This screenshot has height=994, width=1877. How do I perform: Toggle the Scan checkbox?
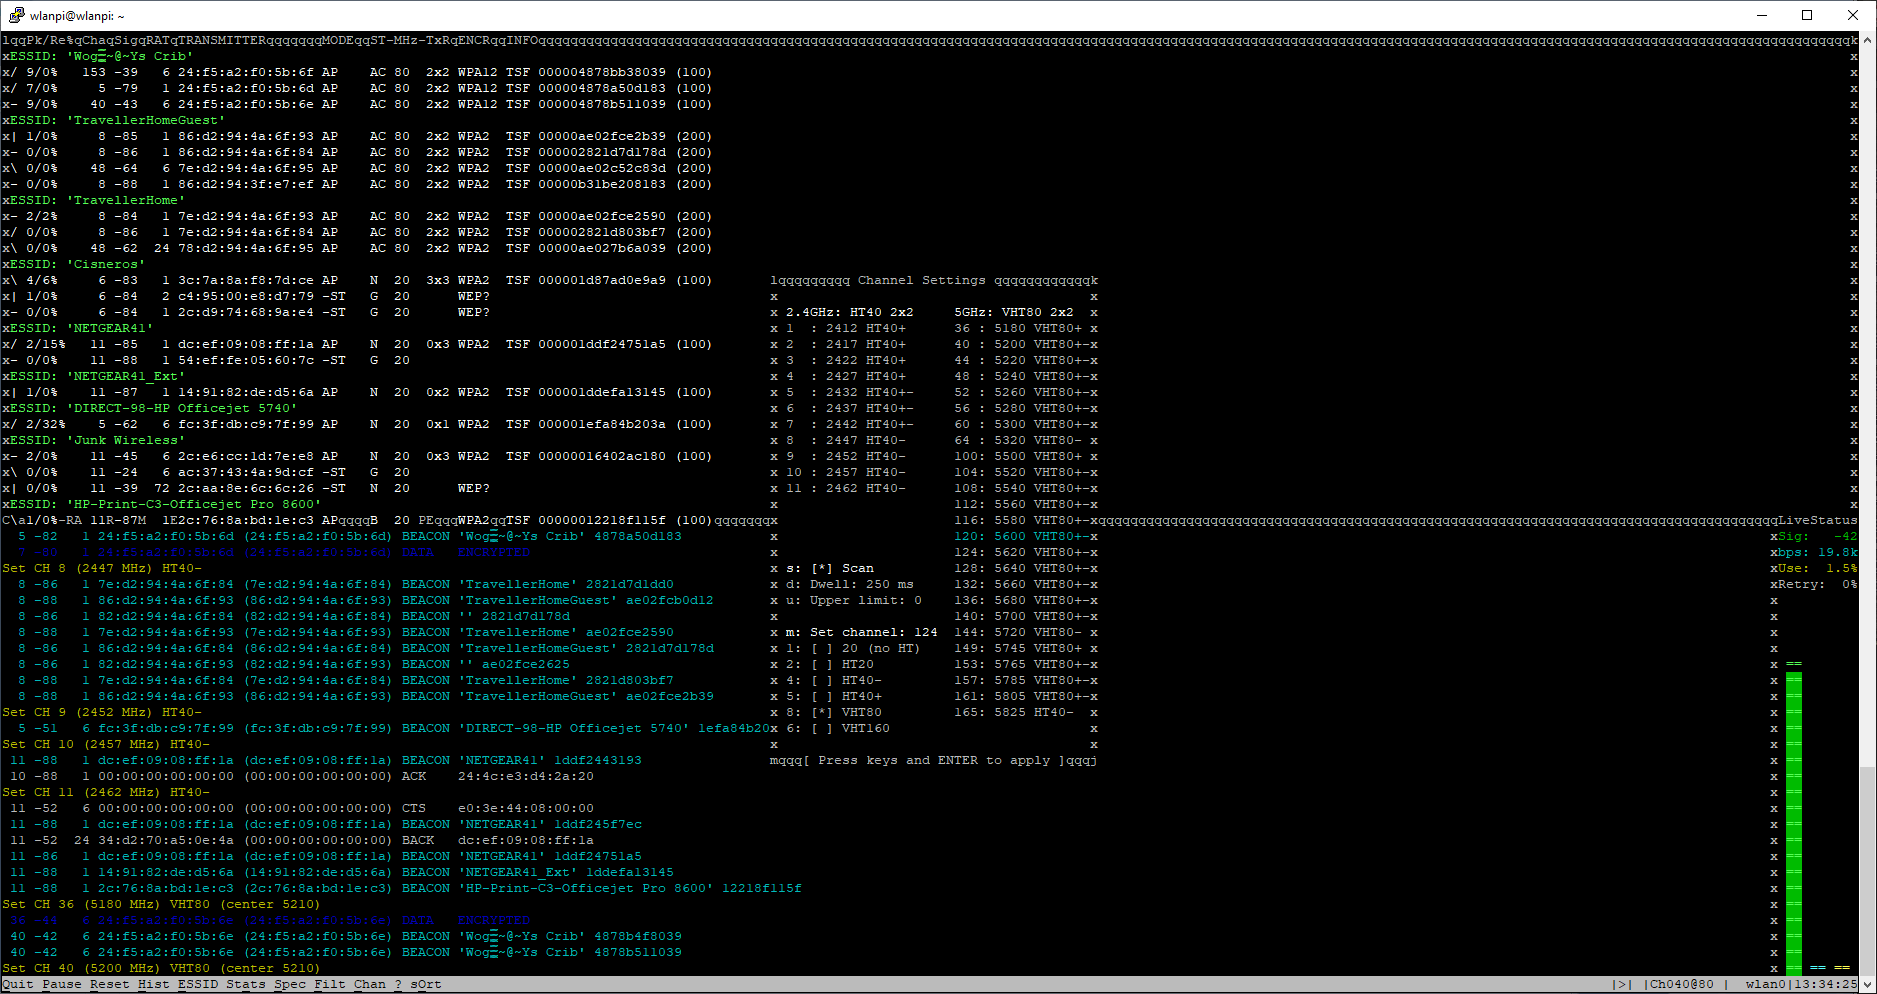click(x=822, y=568)
